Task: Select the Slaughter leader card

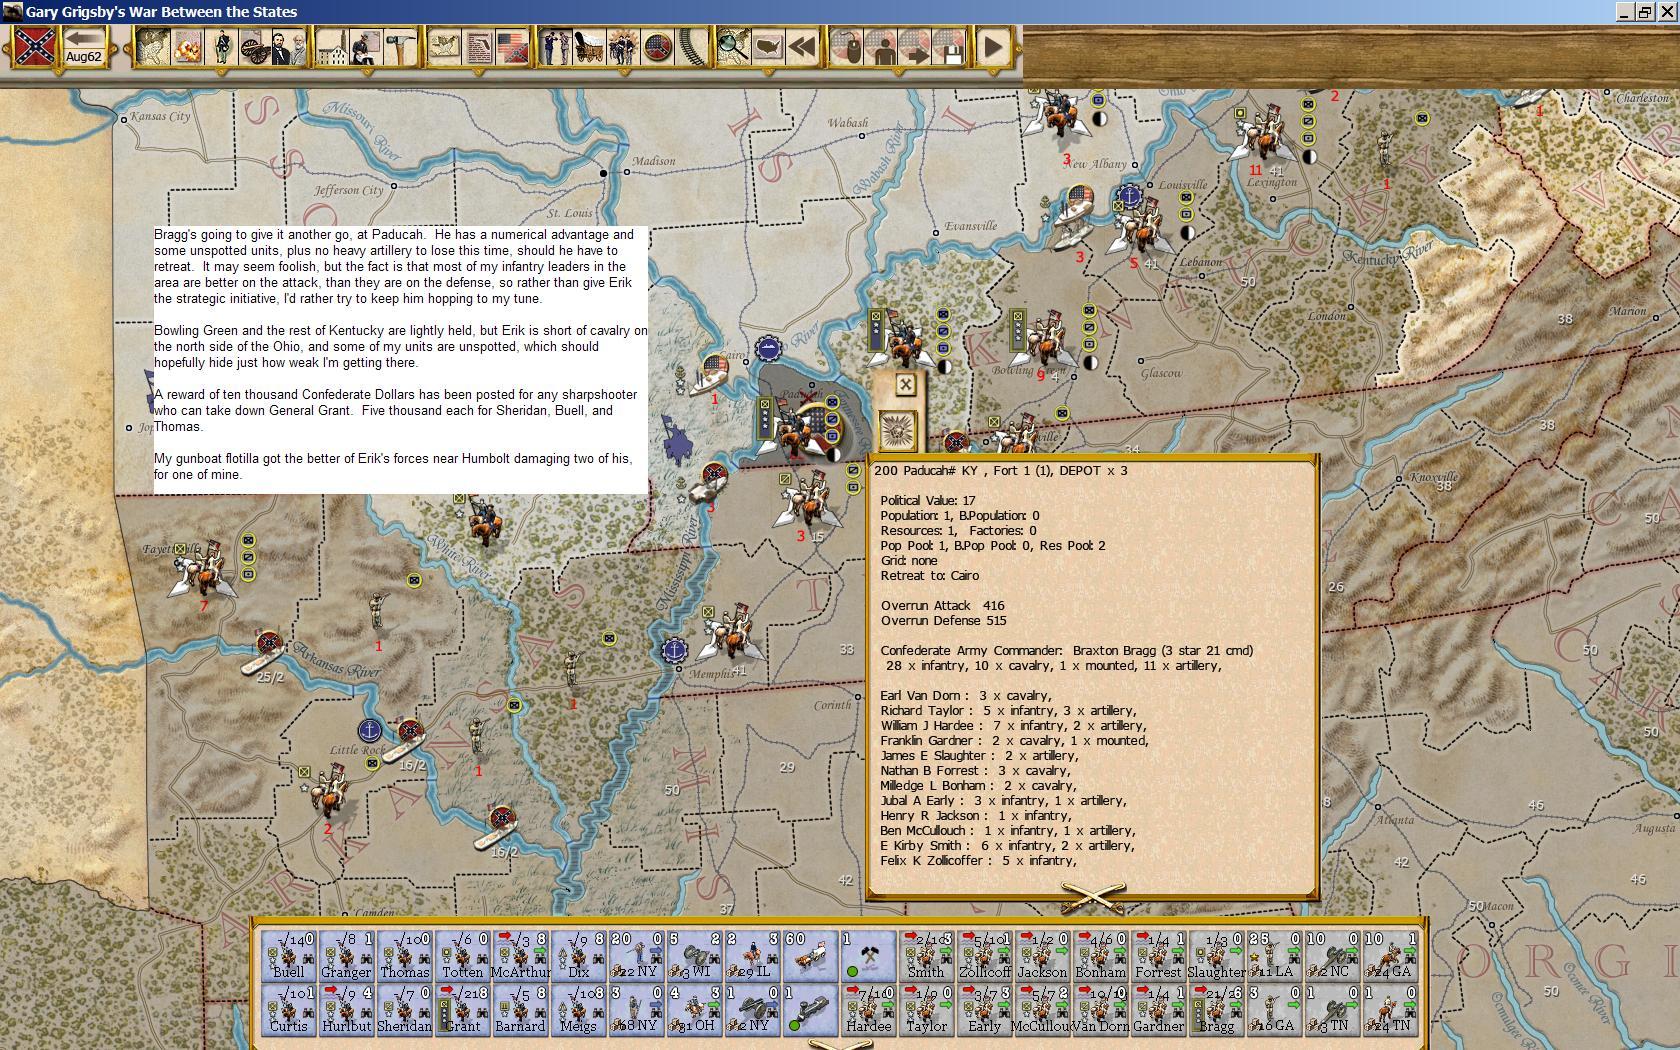Action: 1216,955
